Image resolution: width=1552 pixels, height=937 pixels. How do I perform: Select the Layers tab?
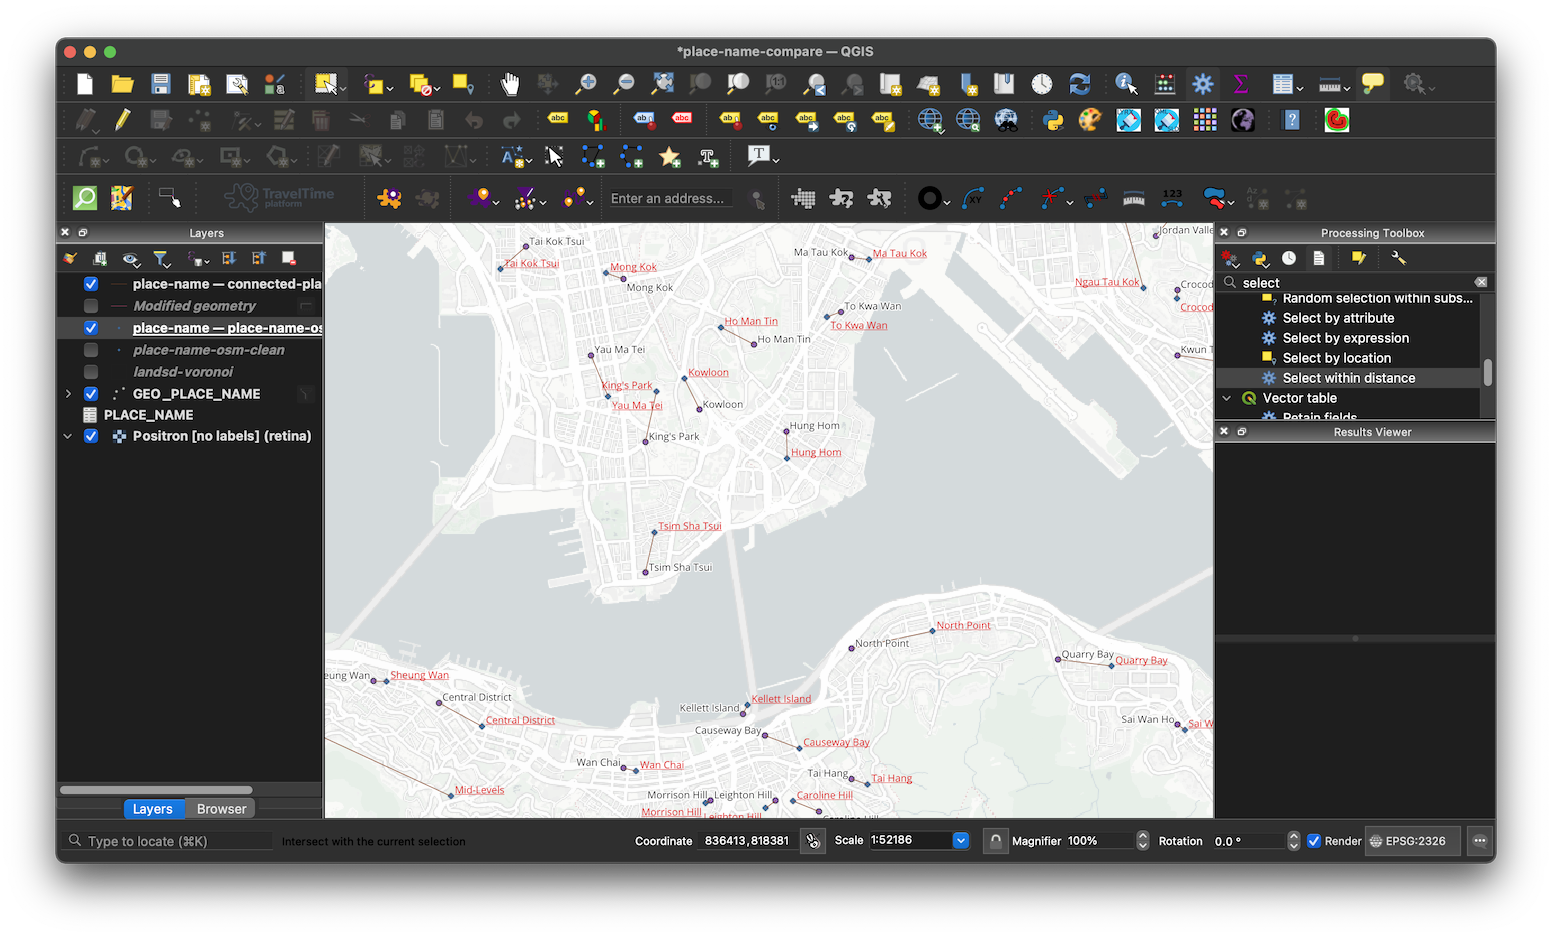152,809
